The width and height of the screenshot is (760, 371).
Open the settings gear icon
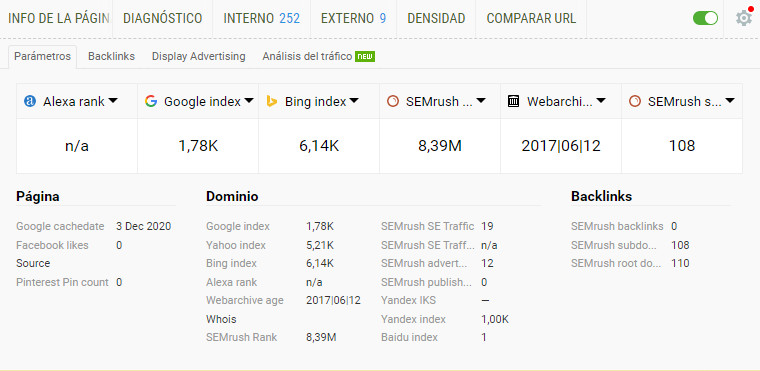[744, 18]
